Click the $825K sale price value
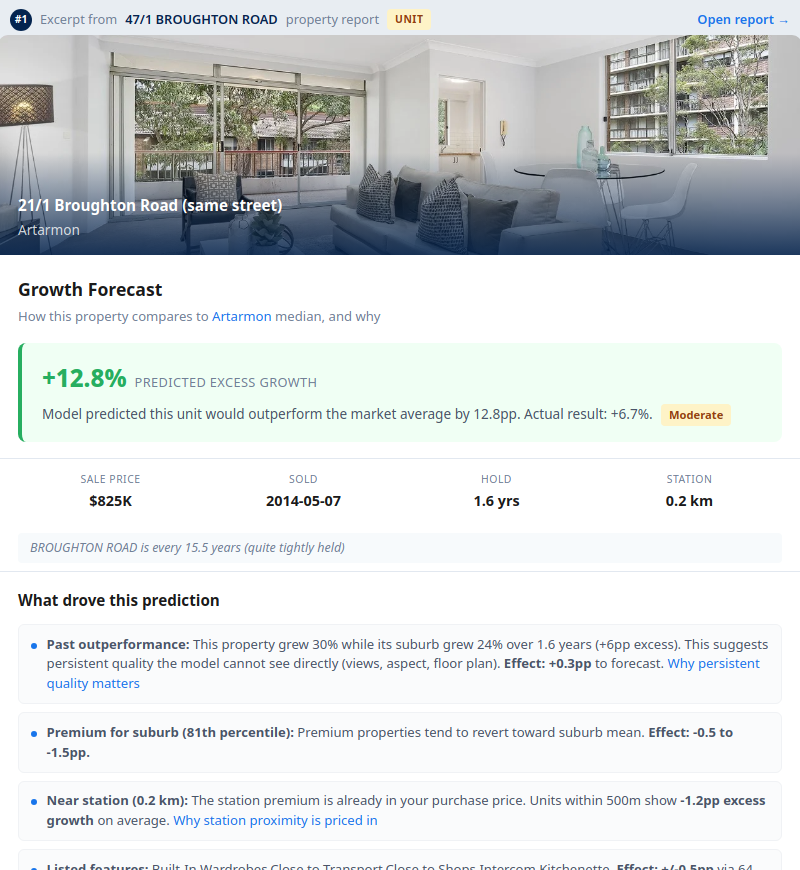The width and height of the screenshot is (800, 870). point(110,501)
